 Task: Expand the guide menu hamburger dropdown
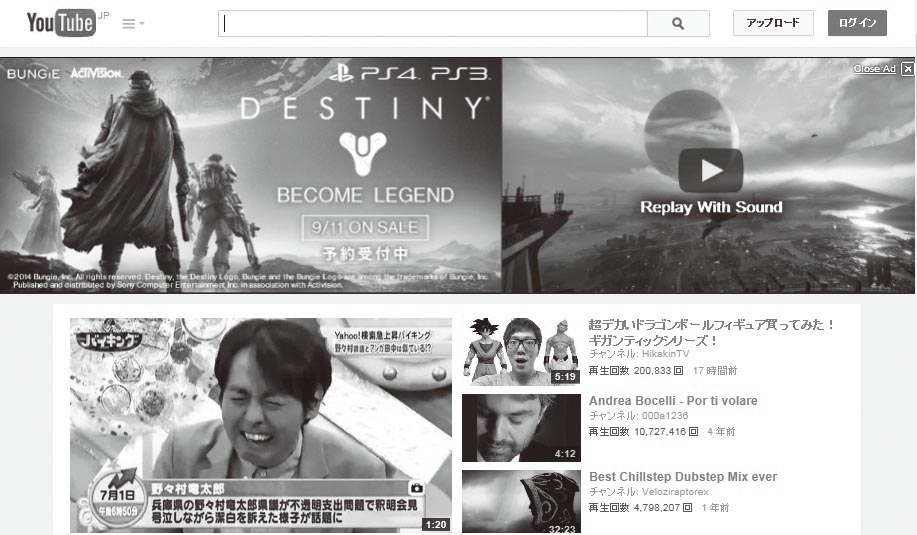click(133, 23)
